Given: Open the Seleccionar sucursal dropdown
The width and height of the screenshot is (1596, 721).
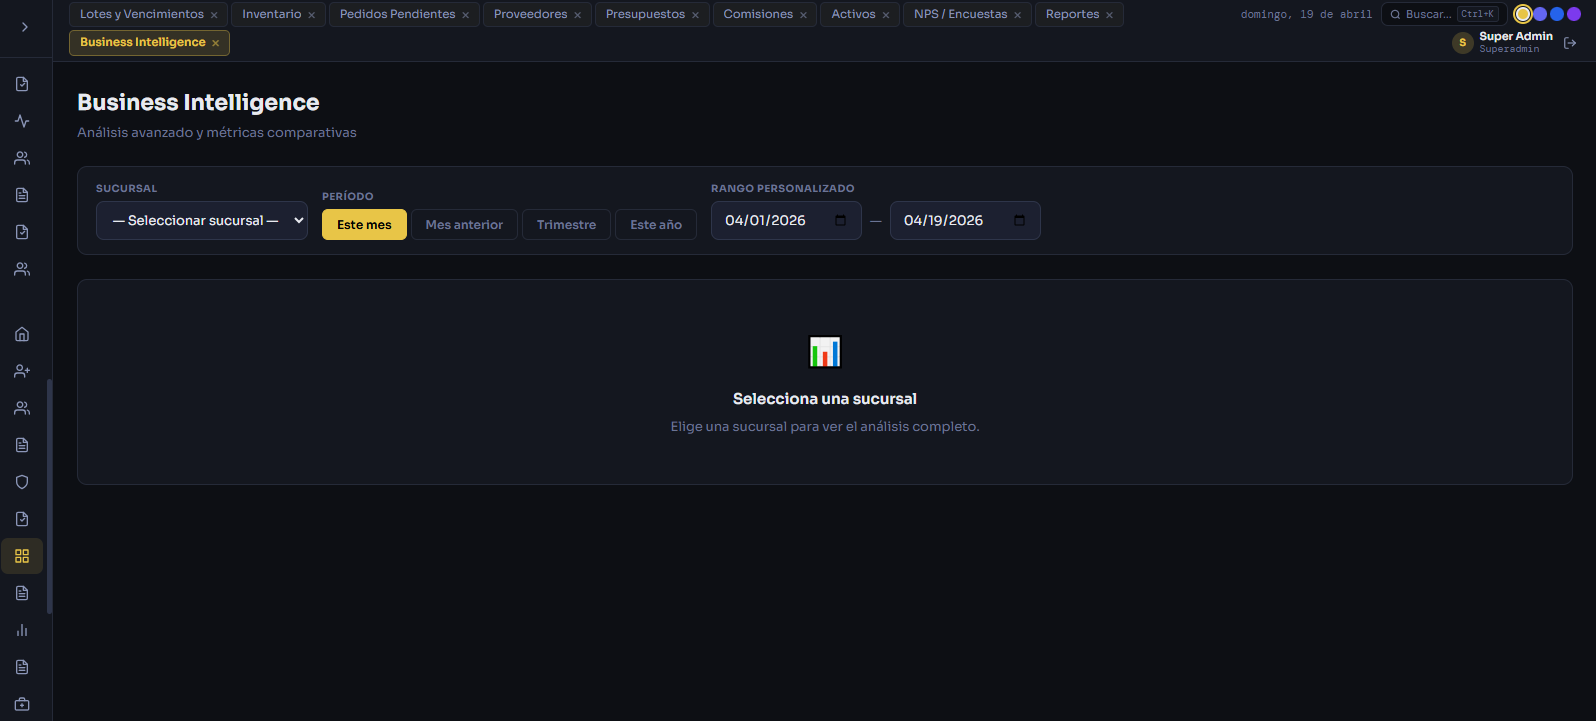Looking at the screenshot, I should (x=201, y=221).
